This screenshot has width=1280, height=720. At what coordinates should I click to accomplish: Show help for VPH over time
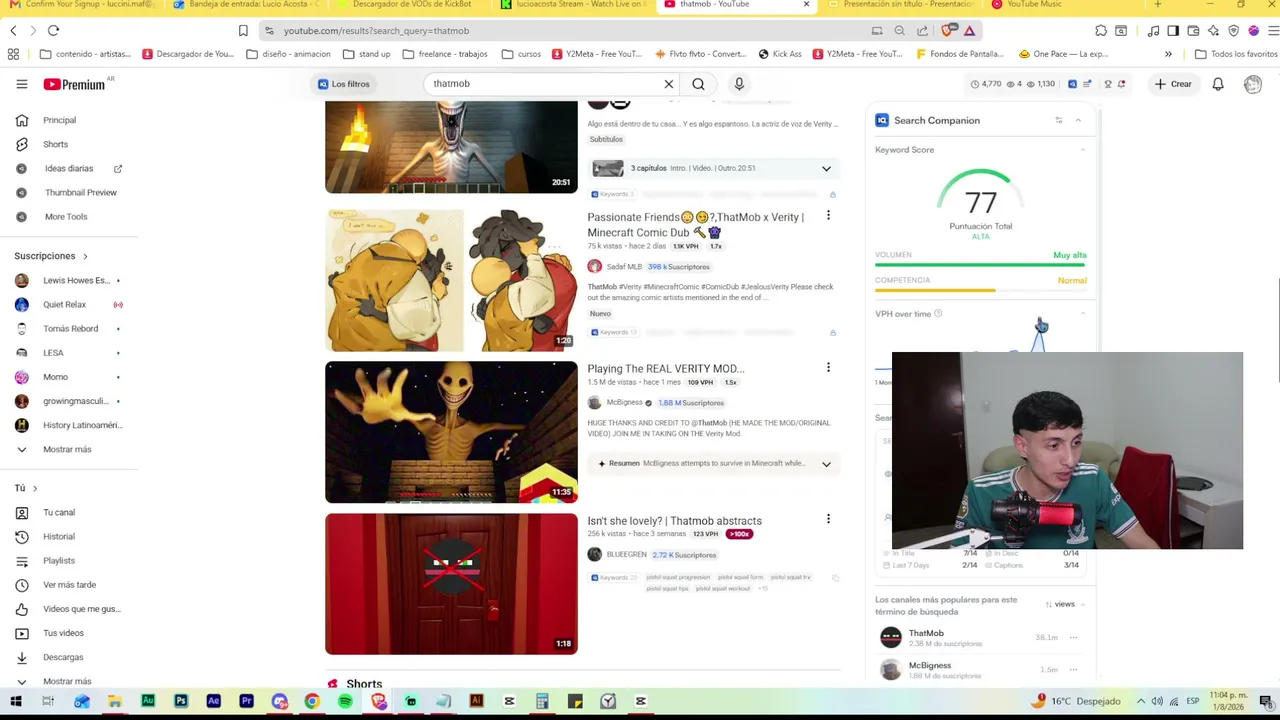pyautogui.click(x=938, y=314)
